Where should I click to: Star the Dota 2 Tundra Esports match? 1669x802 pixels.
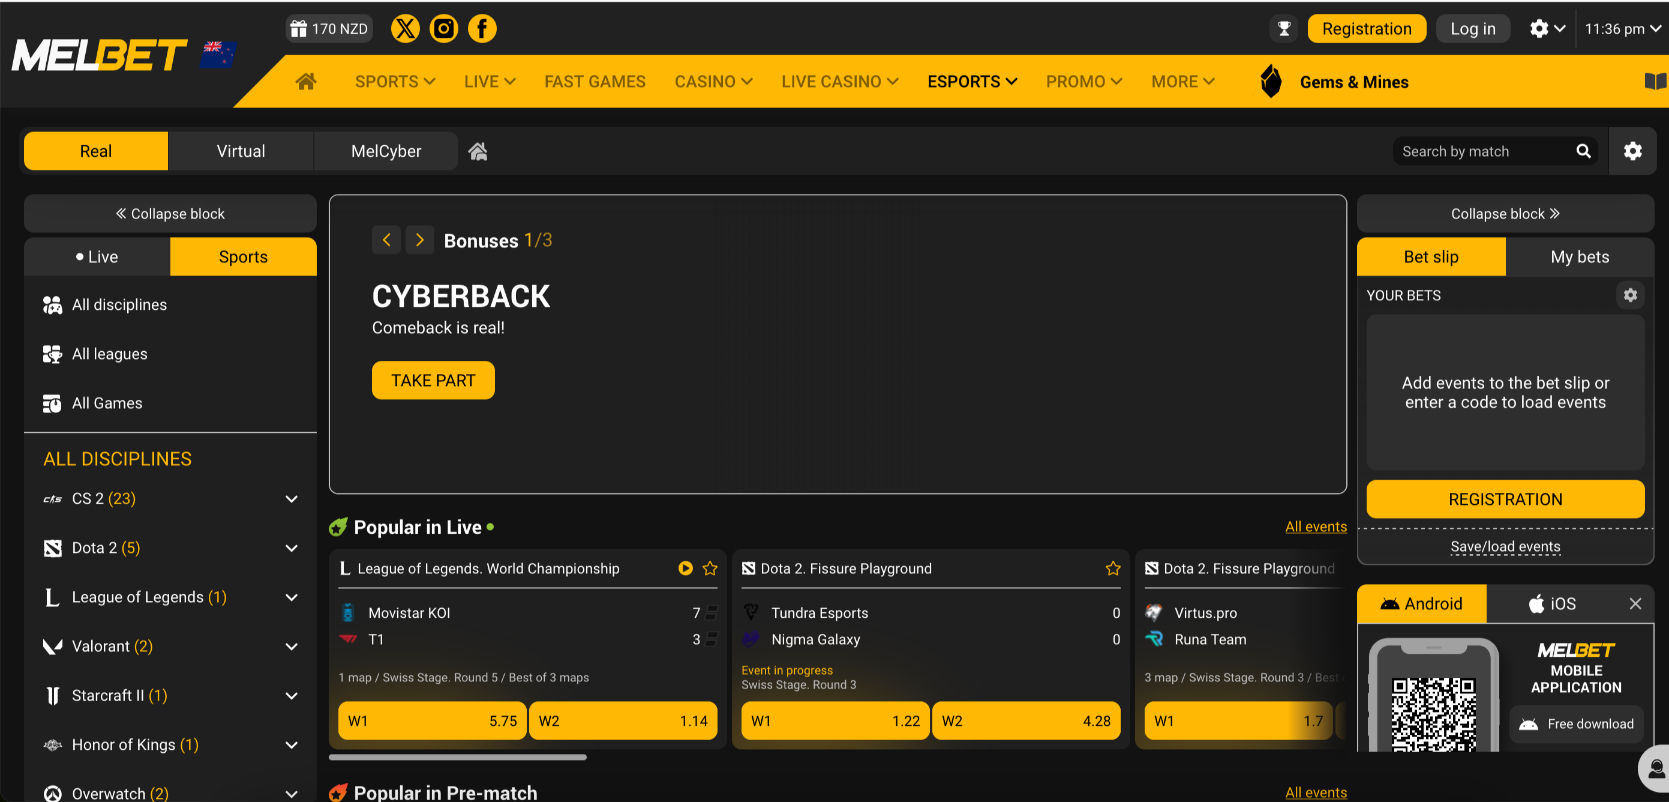coord(1113,569)
